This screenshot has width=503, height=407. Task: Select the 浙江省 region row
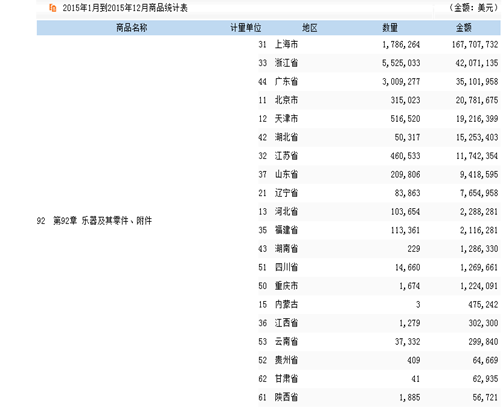(379, 63)
